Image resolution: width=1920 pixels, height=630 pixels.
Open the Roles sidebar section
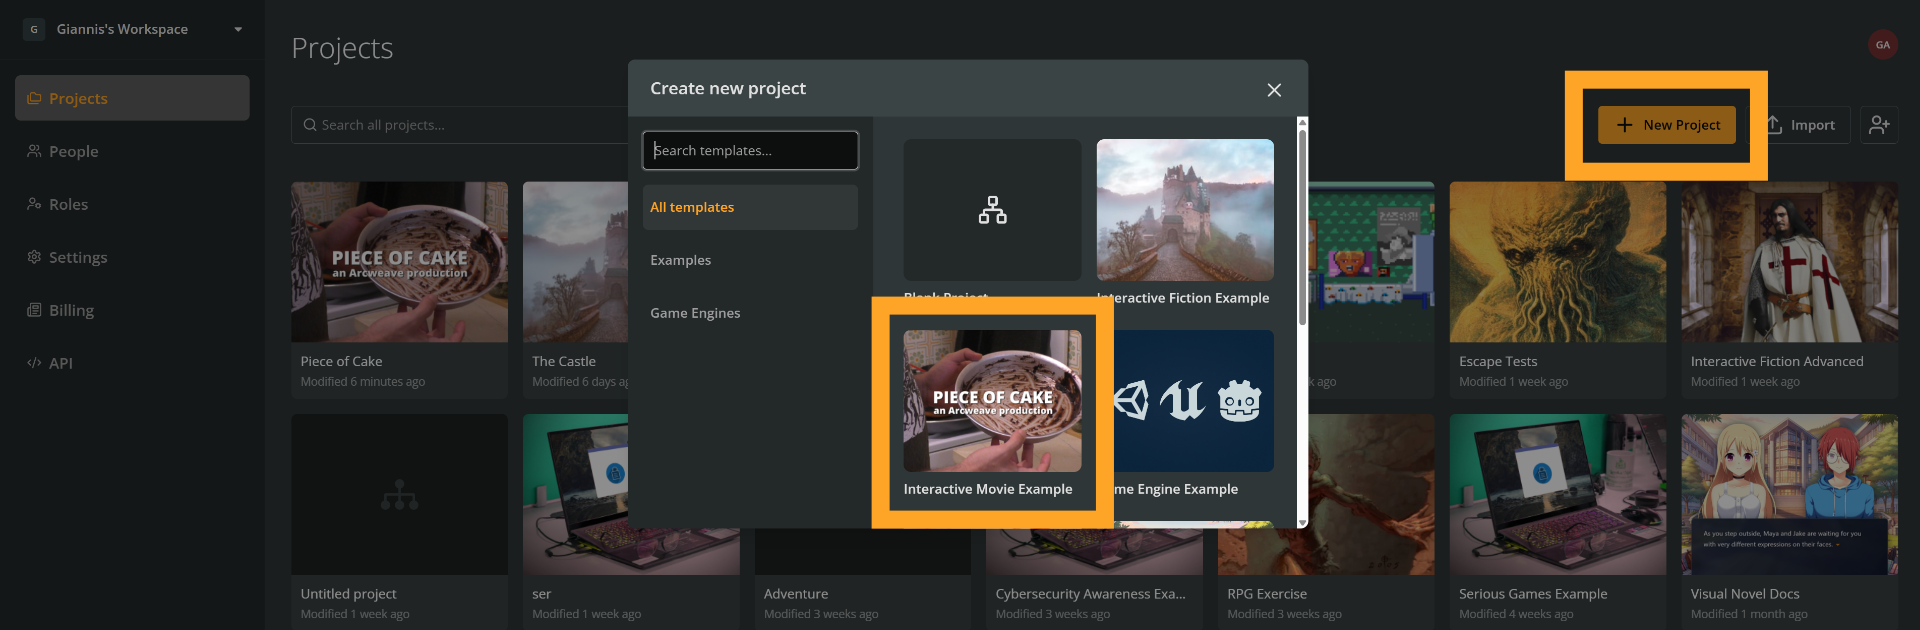132,204
